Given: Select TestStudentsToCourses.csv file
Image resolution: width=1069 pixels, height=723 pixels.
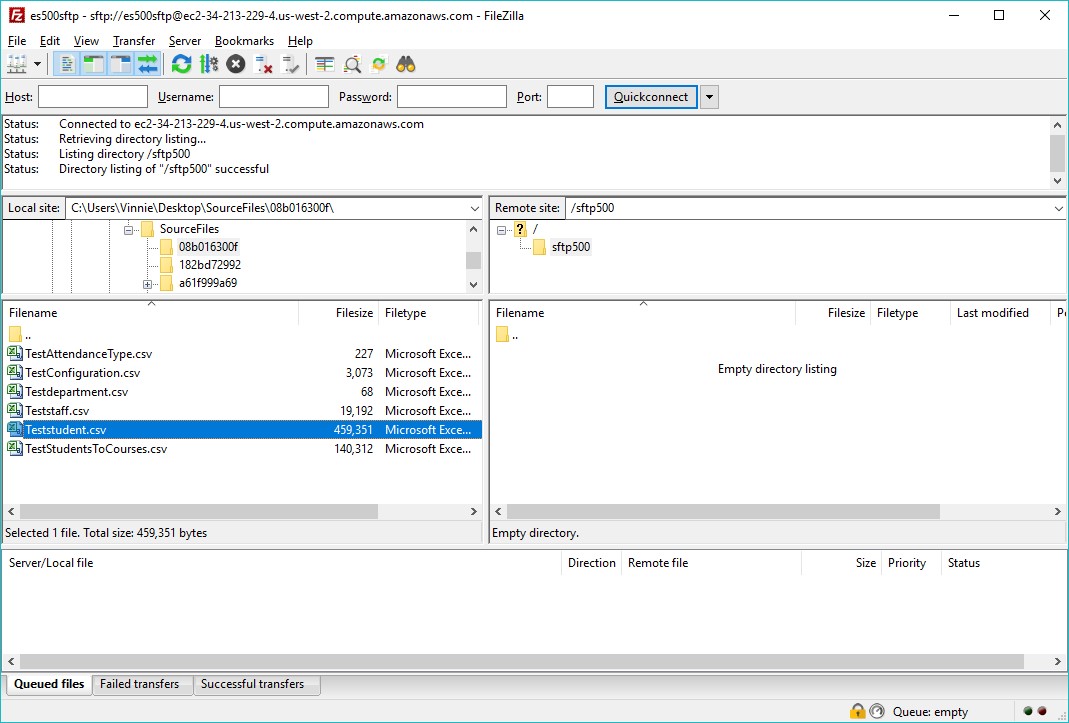Looking at the screenshot, I should [242, 449].
